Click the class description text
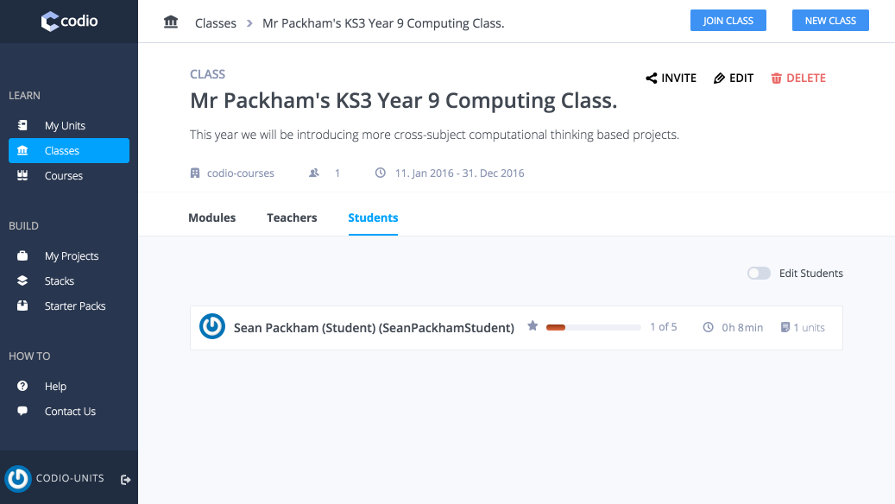The width and height of the screenshot is (895, 504). [434, 135]
